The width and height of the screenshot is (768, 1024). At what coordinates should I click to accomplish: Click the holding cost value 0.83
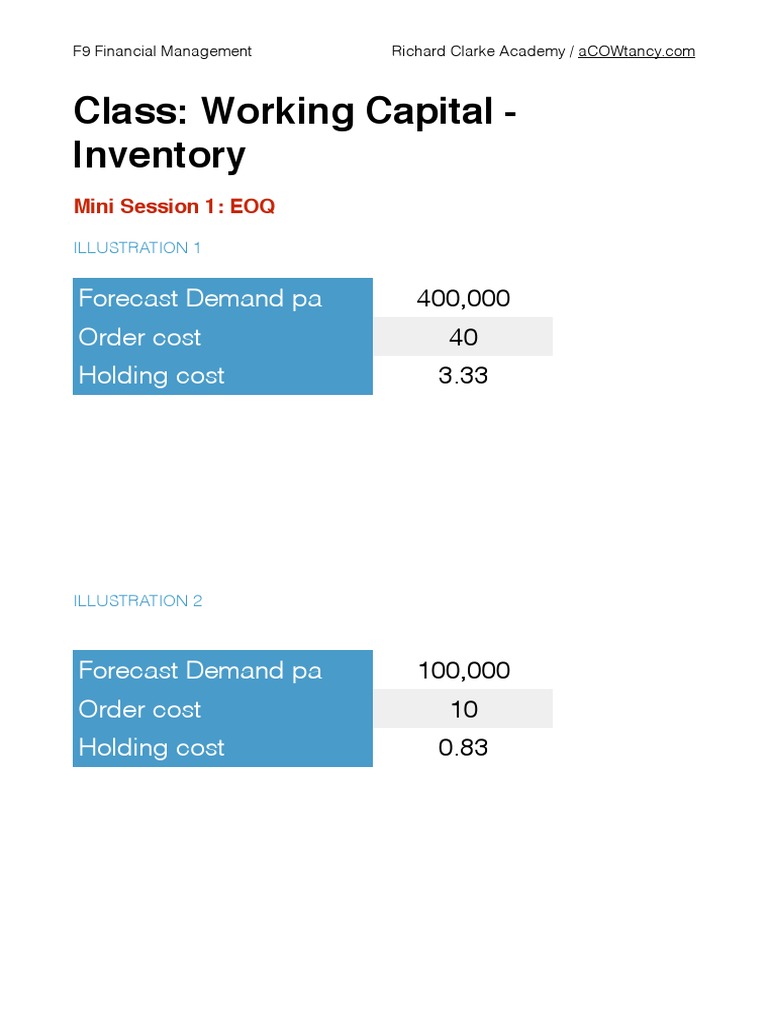[x=463, y=748]
